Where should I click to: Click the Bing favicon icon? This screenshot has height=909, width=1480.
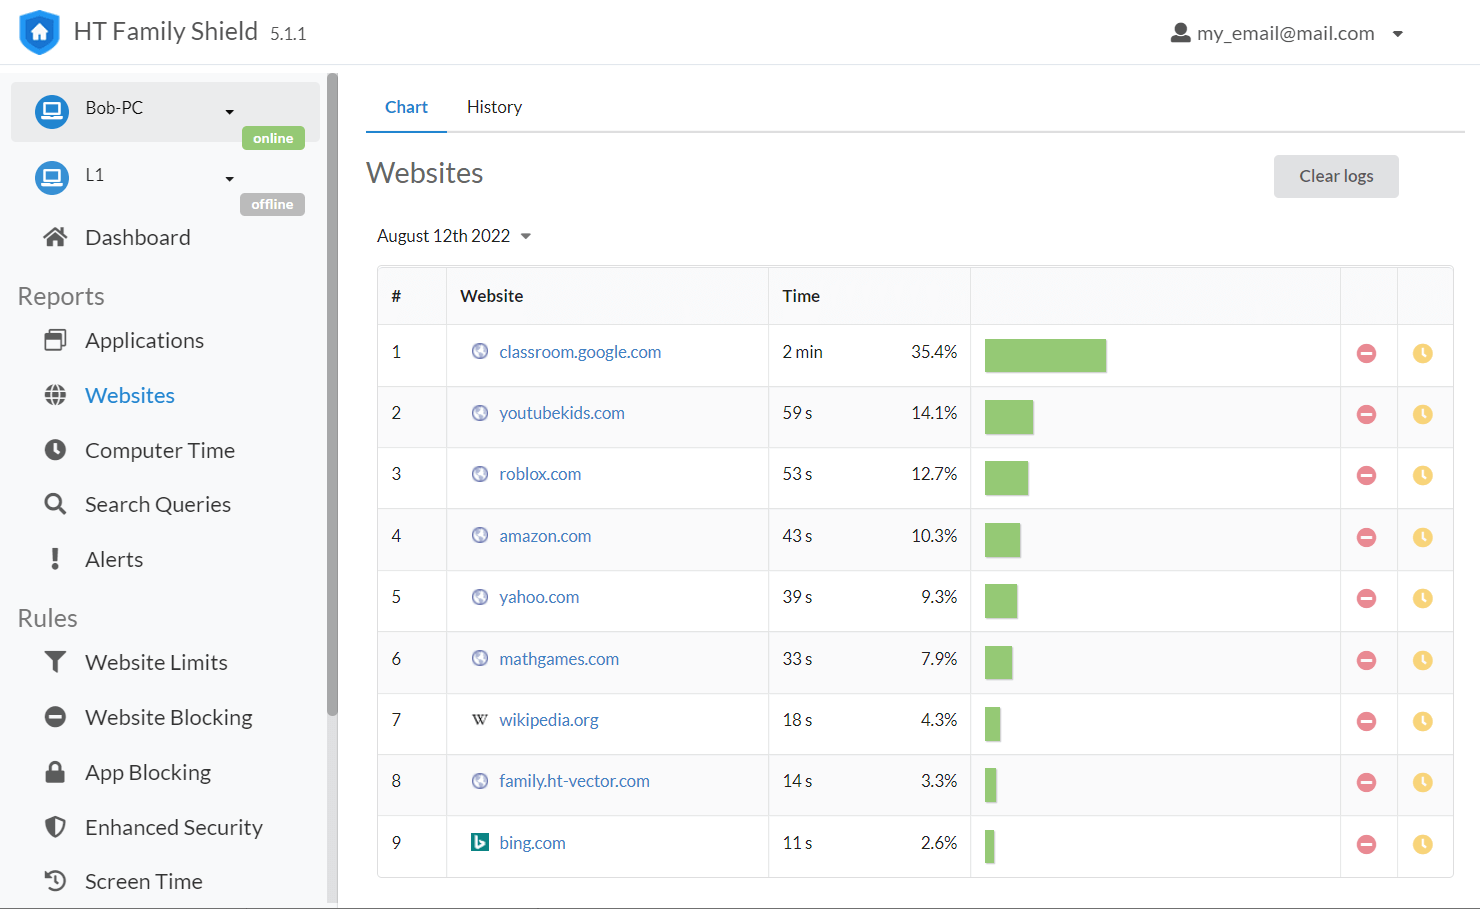(480, 842)
